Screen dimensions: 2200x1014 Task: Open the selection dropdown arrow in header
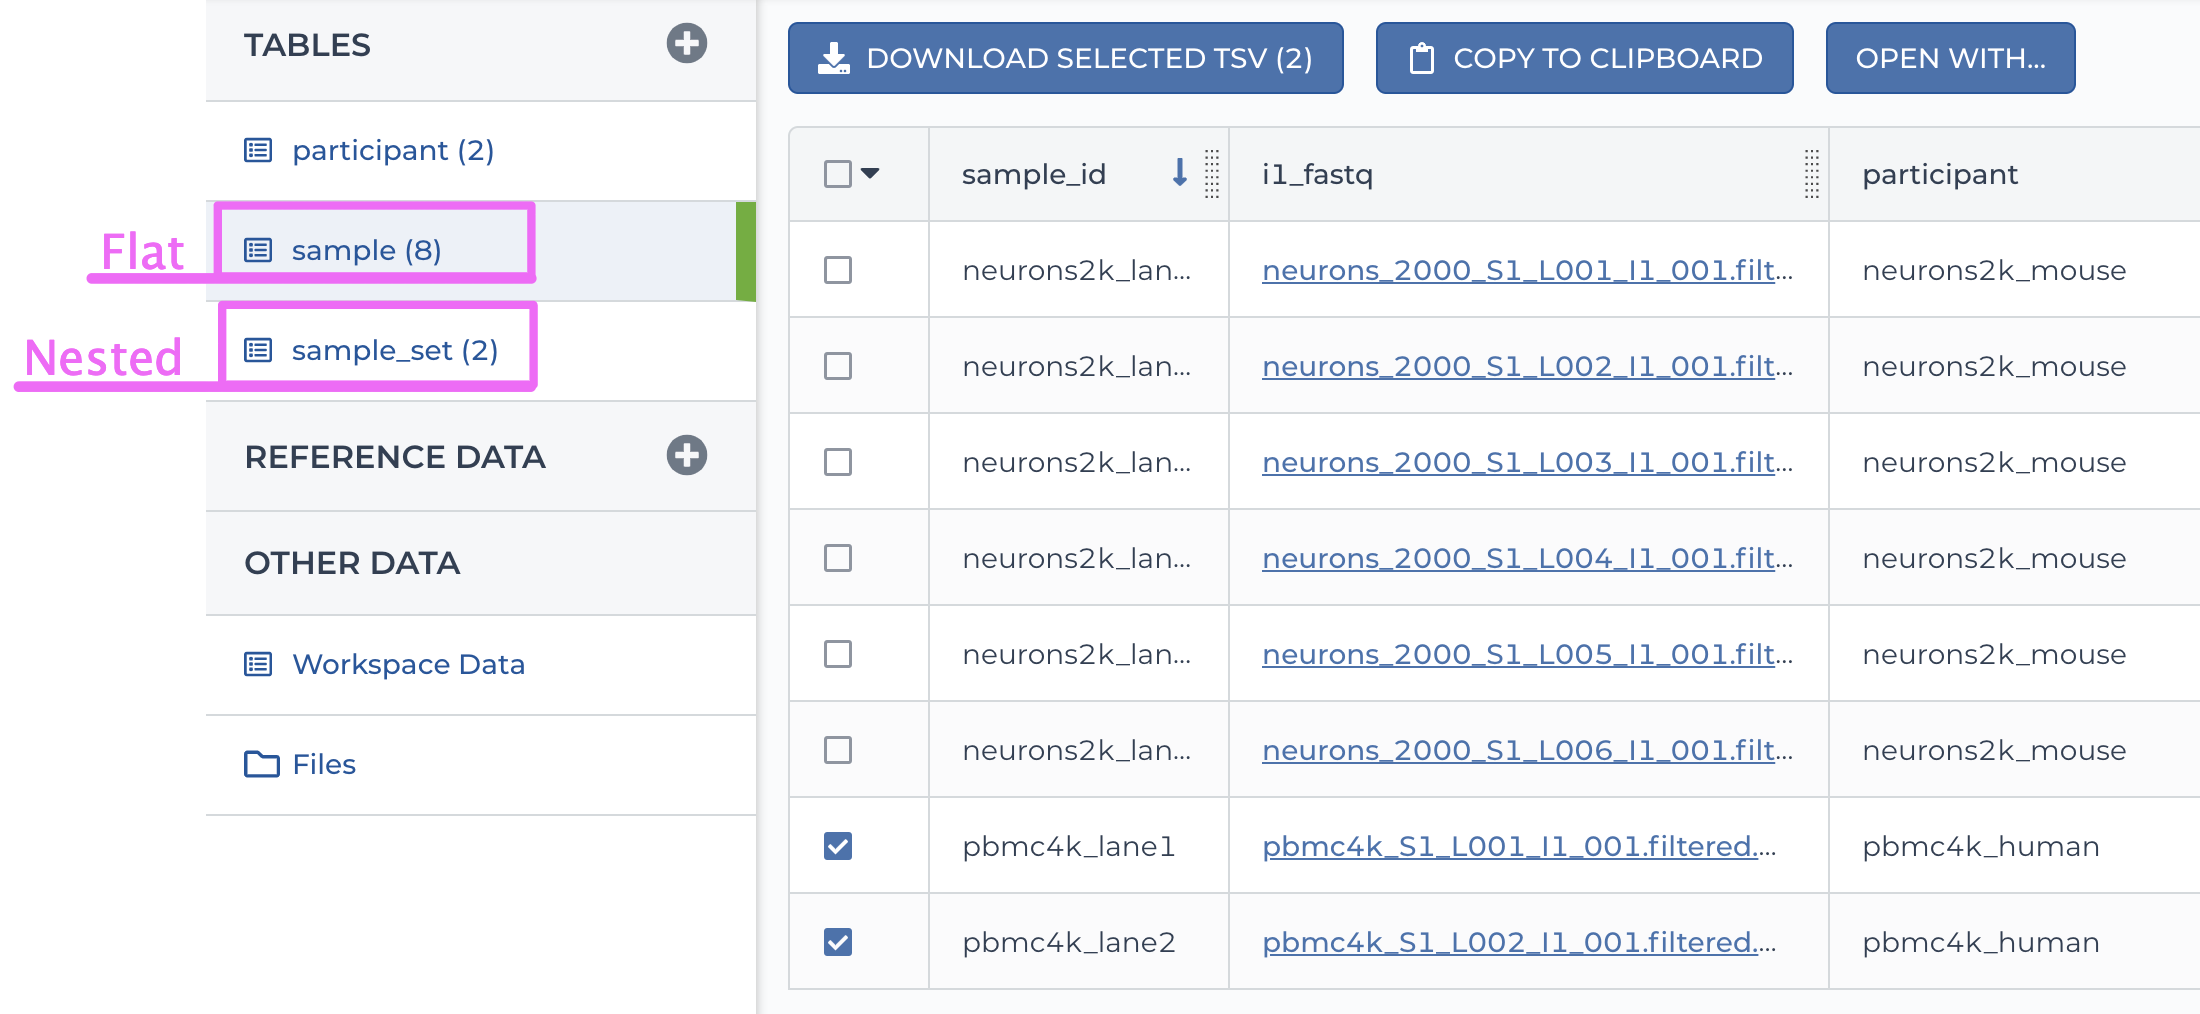point(870,173)
